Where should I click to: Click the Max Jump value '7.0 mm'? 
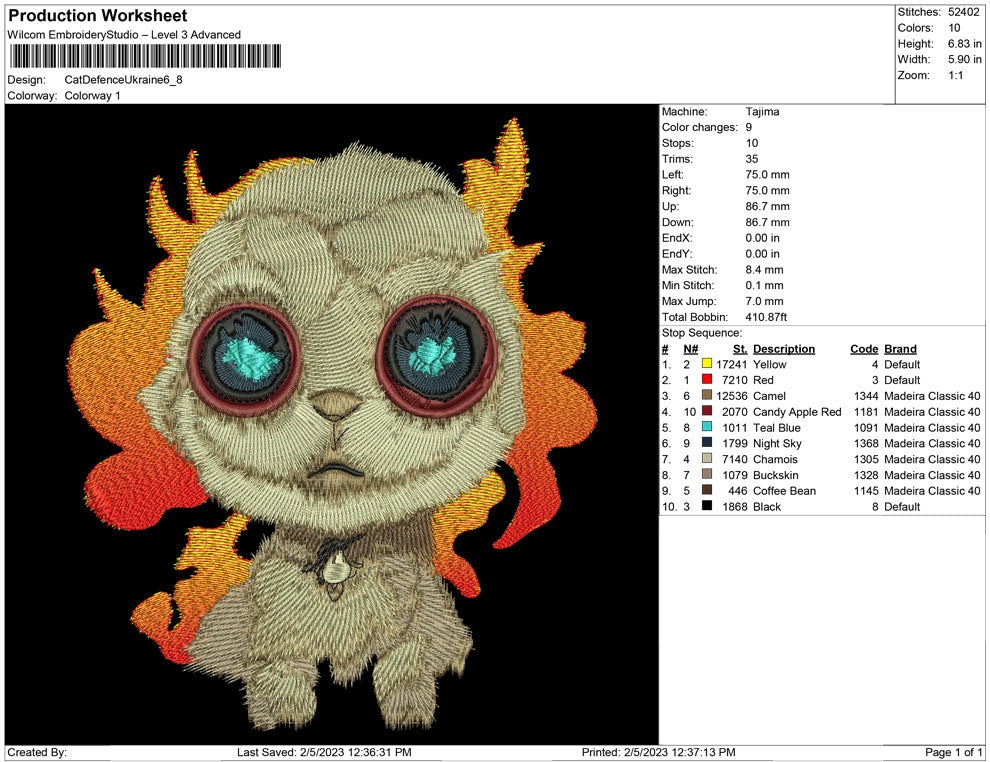(x=764, y=301)
